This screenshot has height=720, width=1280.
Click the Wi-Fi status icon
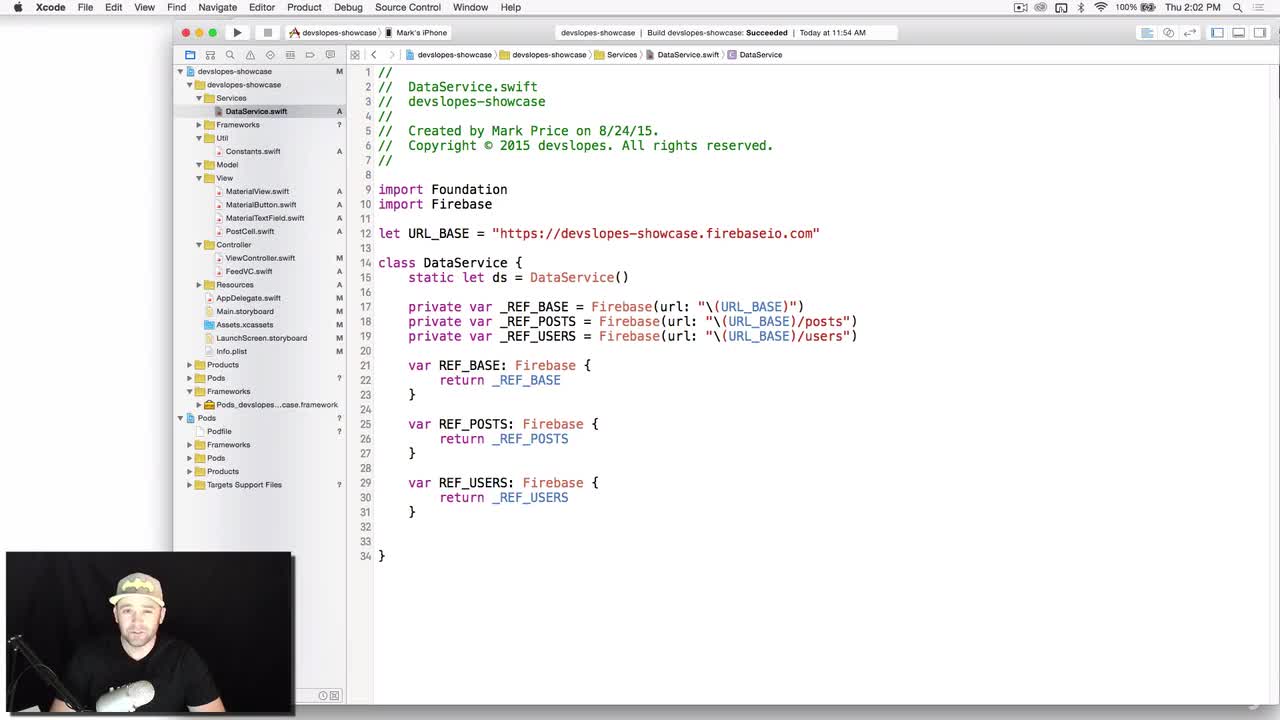(1101, 7)
